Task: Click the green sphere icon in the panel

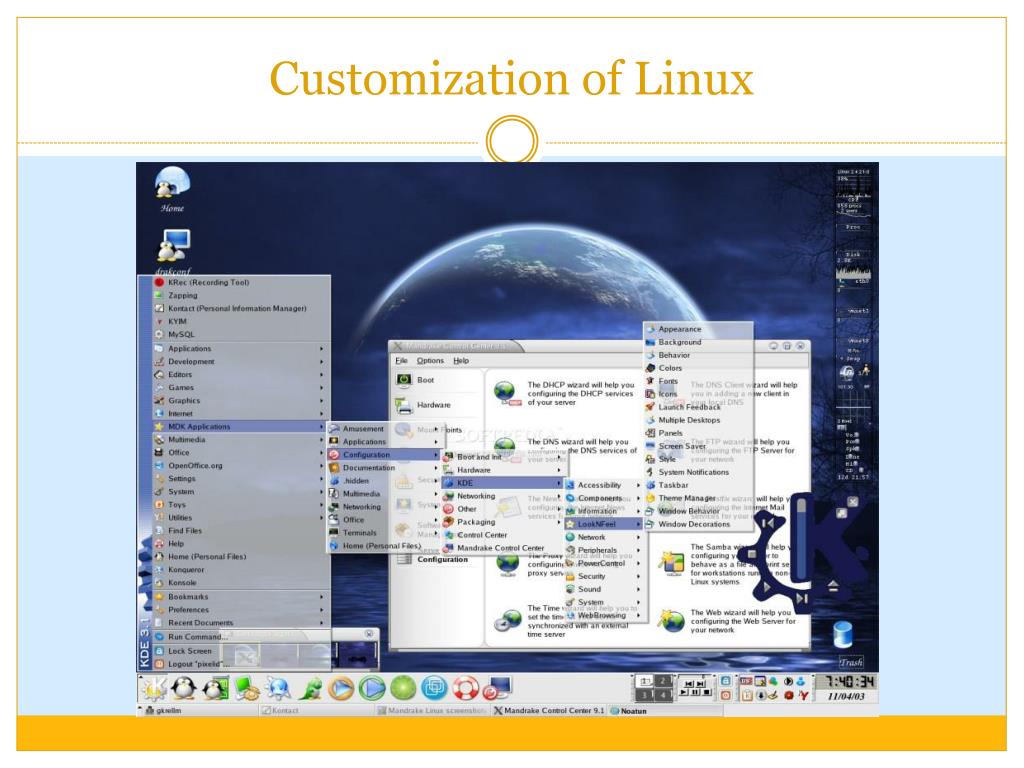Action: [x=403, y=688]
